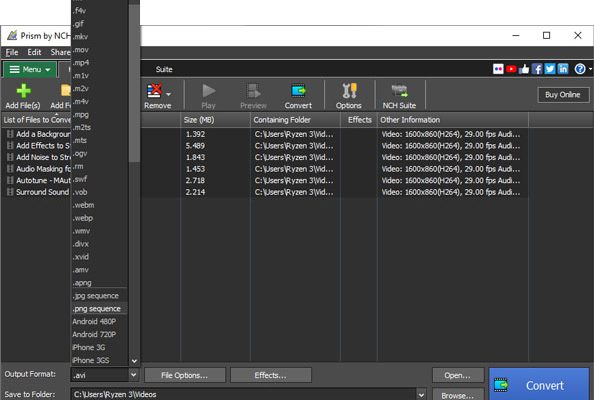
Task: Click format list scroll-down arrow
Action: [134, 361]
